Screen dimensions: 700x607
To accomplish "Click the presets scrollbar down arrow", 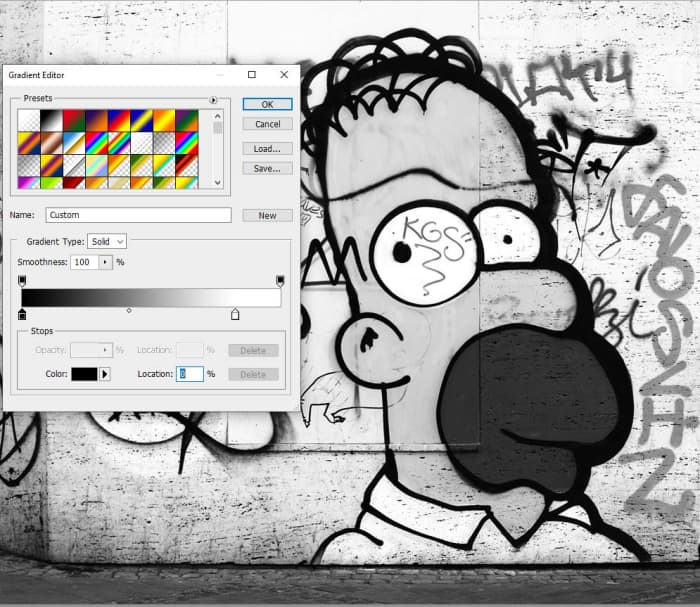I will [x=217, y=182].
